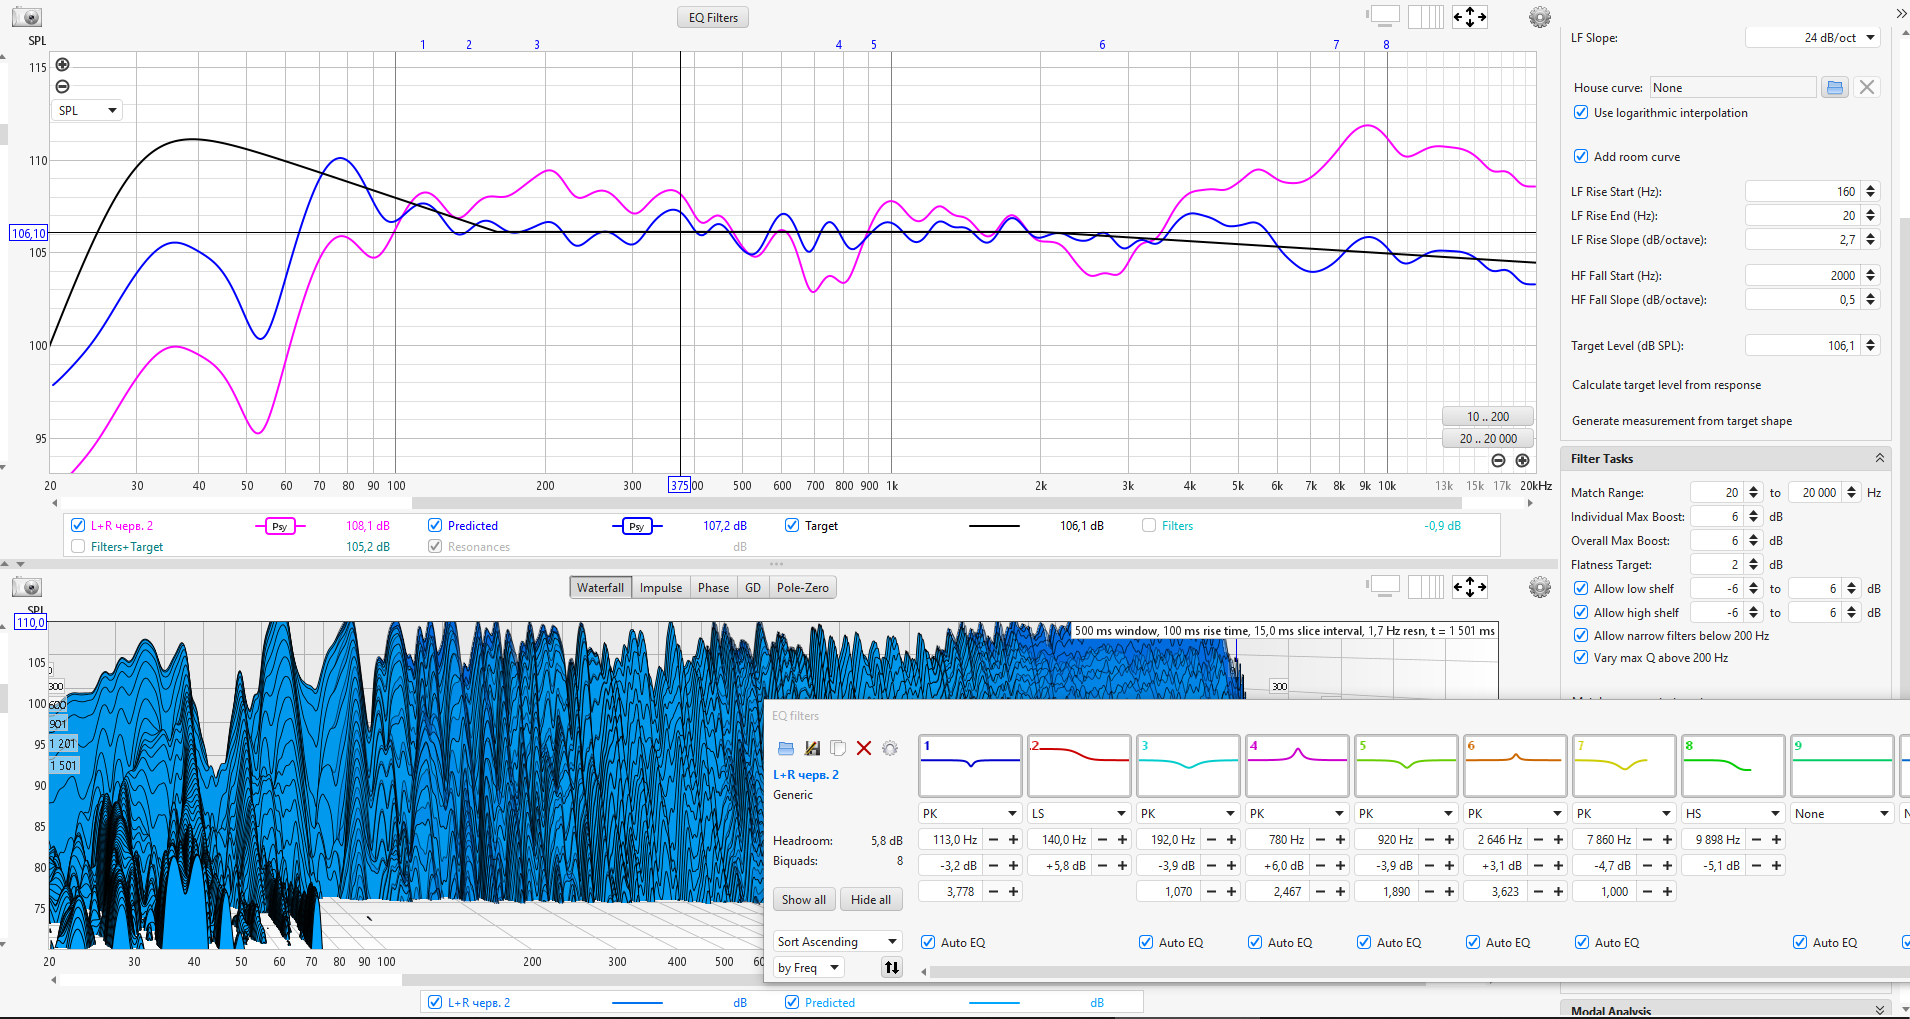Load a house curve file via folder icon
The width and height of the screenshot is (1910, 1019).
(x=1834, y=88)
